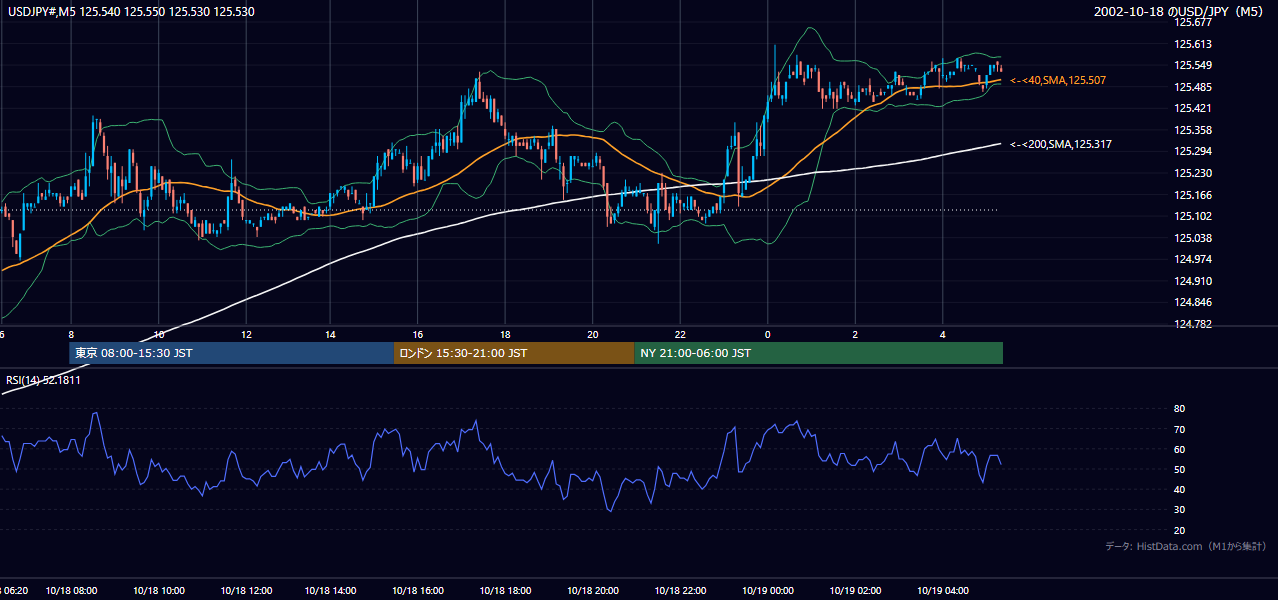Click price axis value 124.846
The image size is (1278, 600).
pos(1193,302)
